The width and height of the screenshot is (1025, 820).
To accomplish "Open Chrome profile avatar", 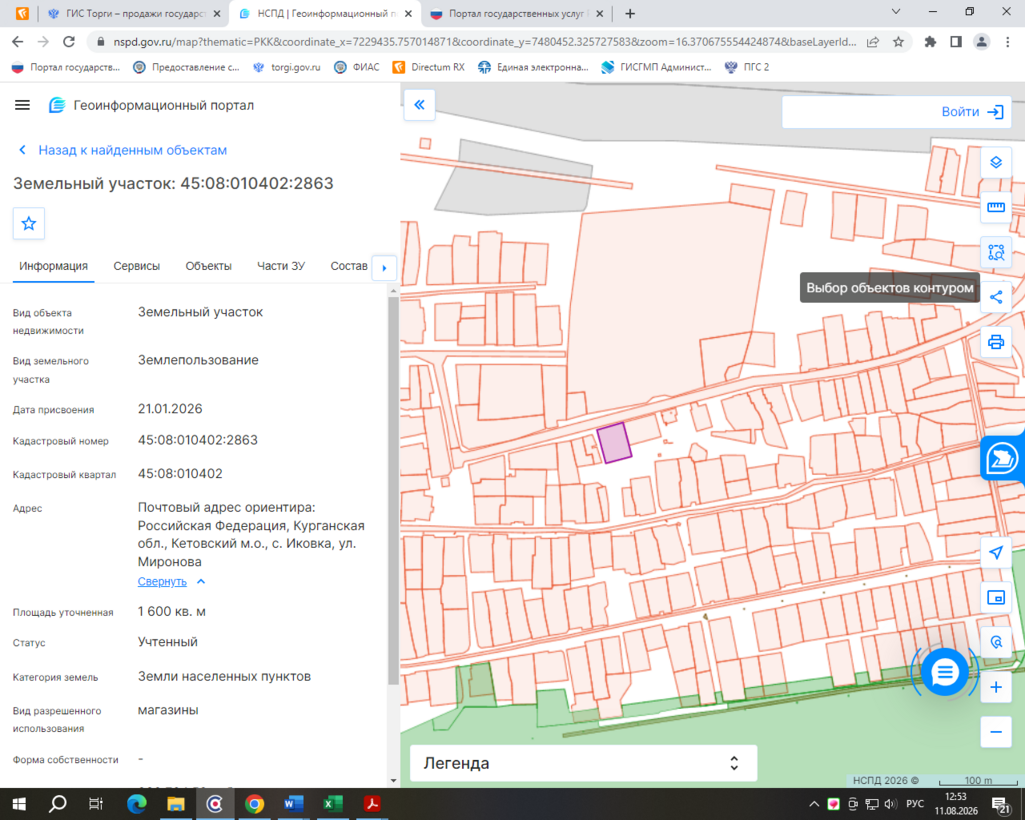I will pos(981,42).
